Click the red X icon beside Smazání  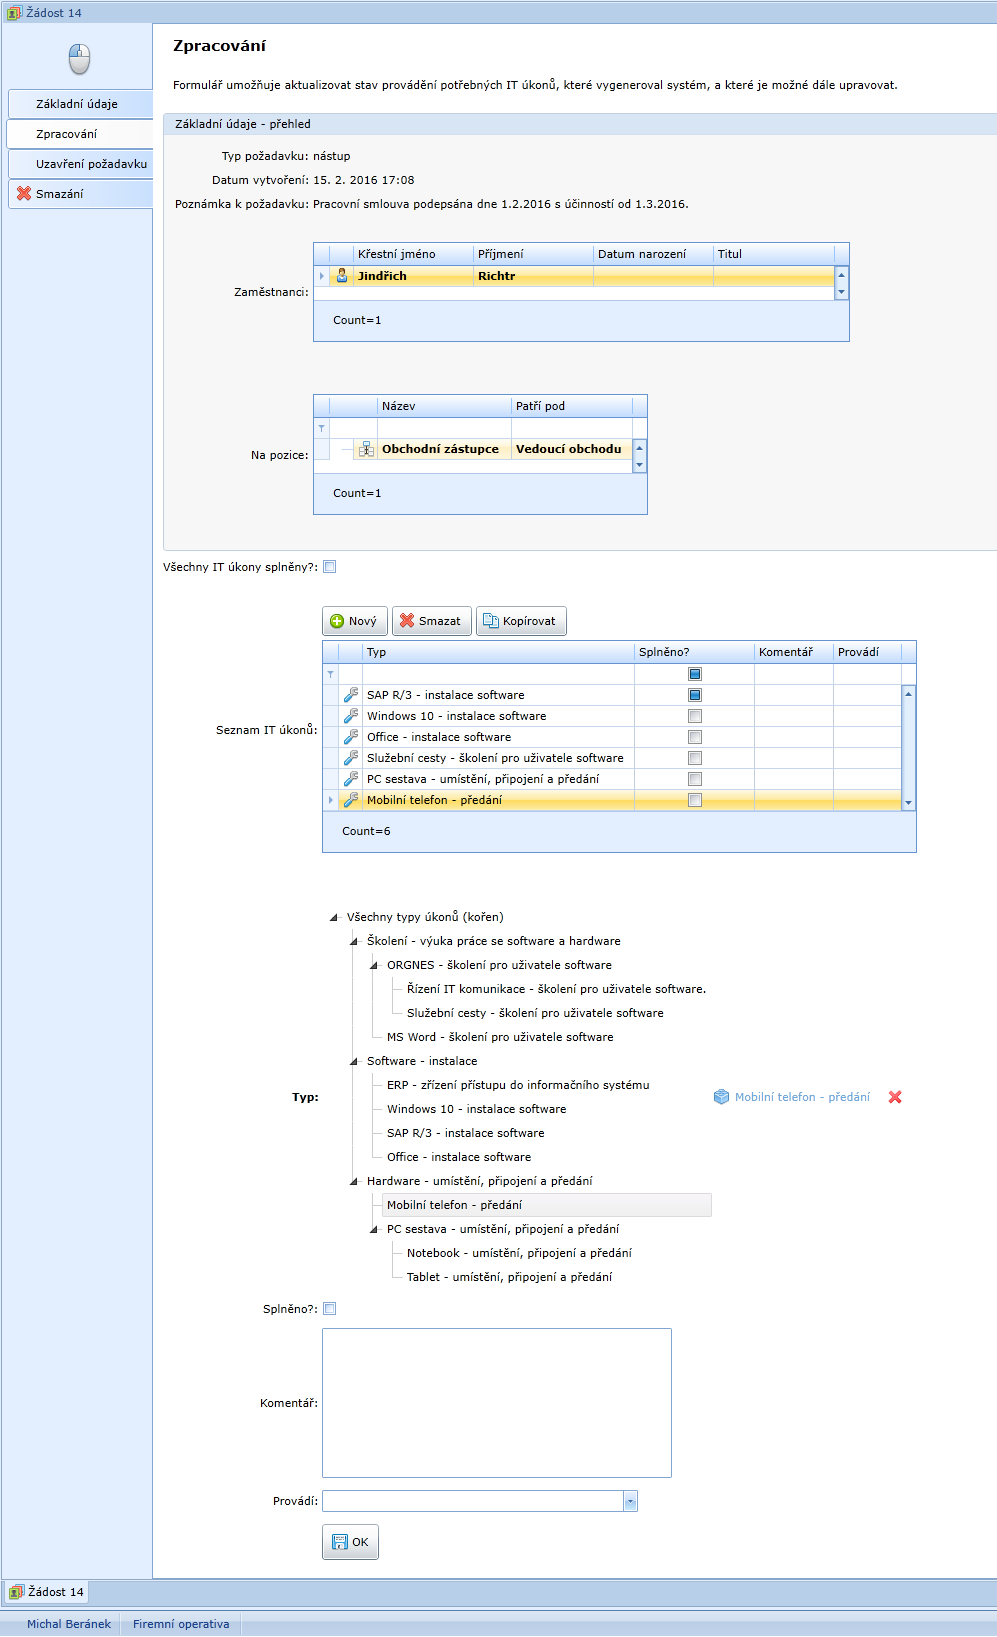(x=24, y=194)
